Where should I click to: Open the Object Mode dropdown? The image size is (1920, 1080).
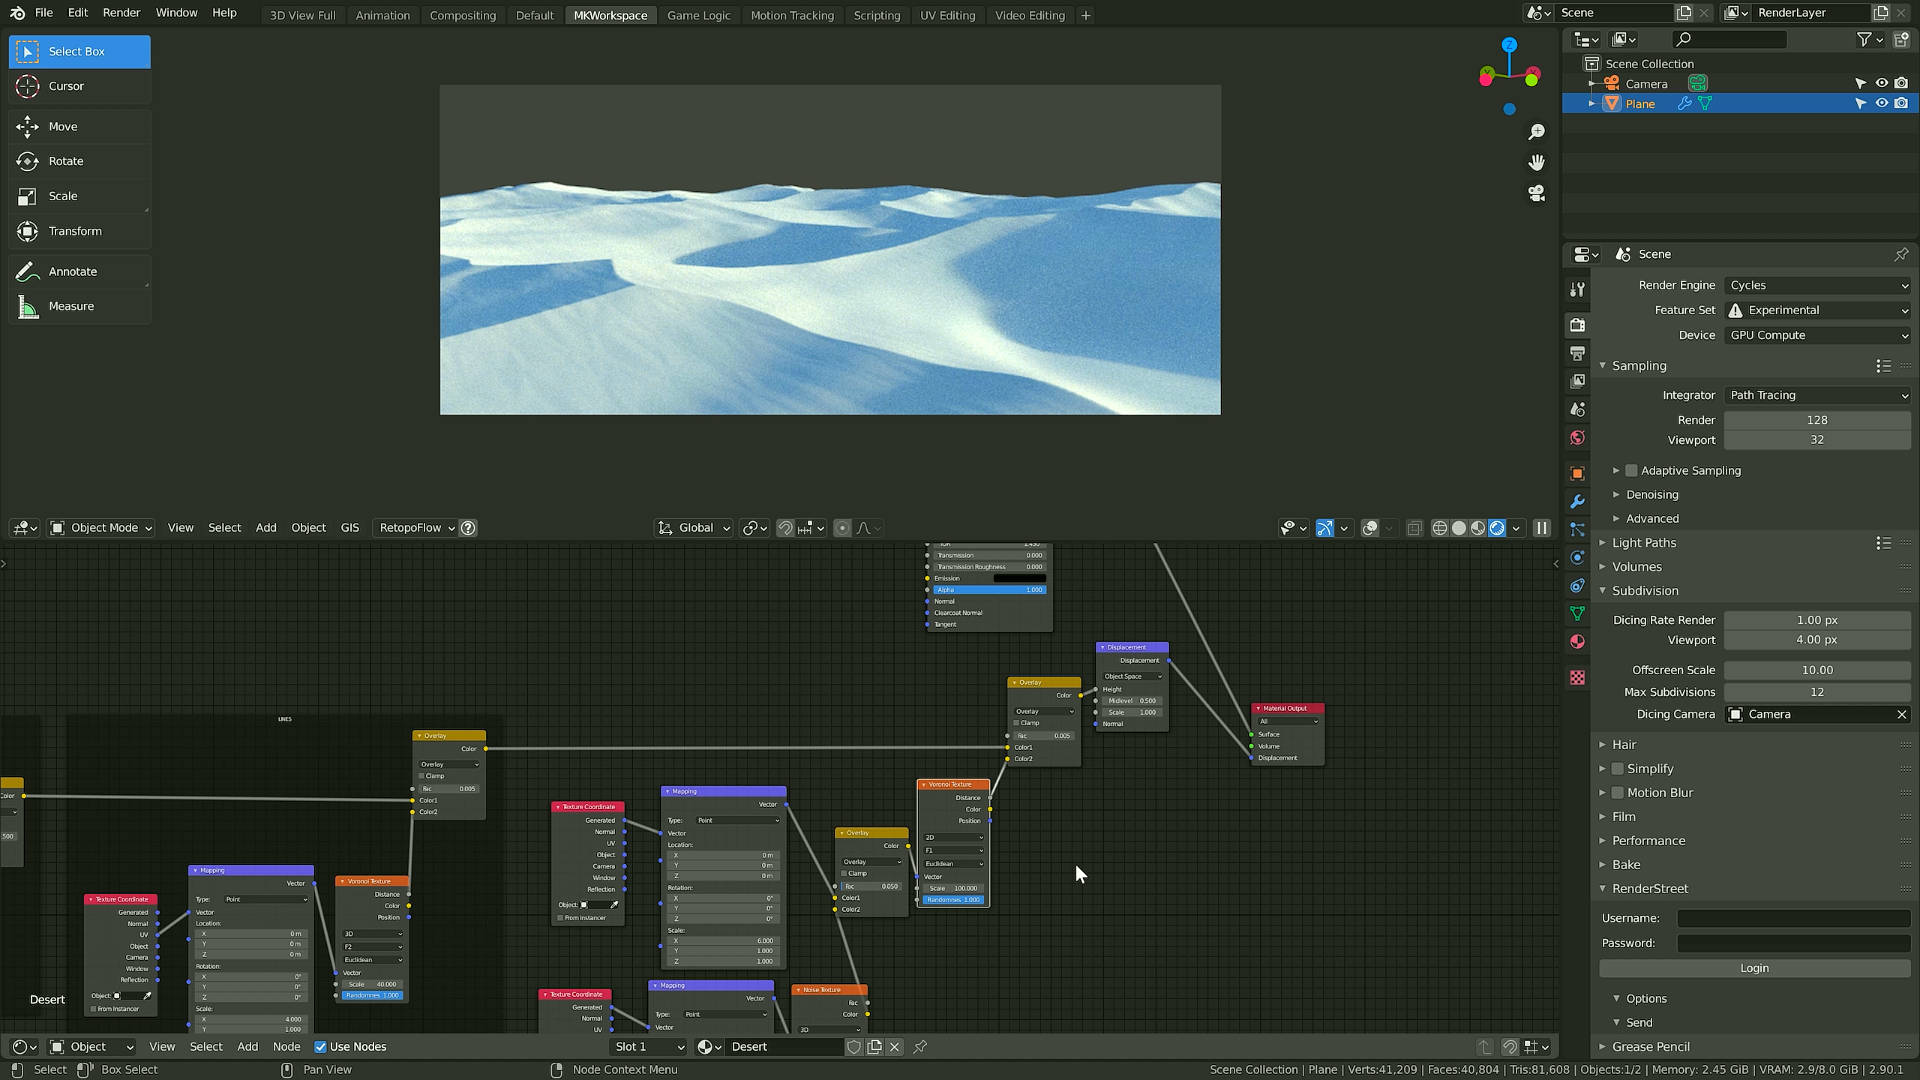coord(101,528)
